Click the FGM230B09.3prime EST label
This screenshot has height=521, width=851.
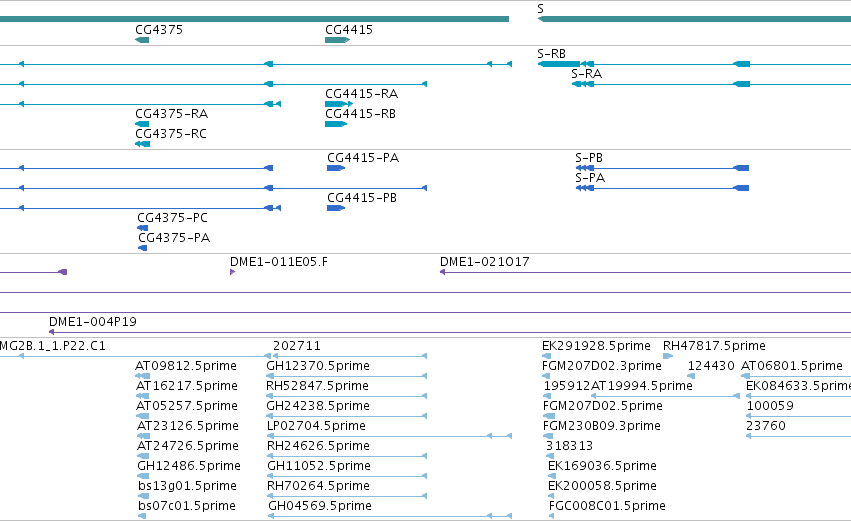coord(602,427)
